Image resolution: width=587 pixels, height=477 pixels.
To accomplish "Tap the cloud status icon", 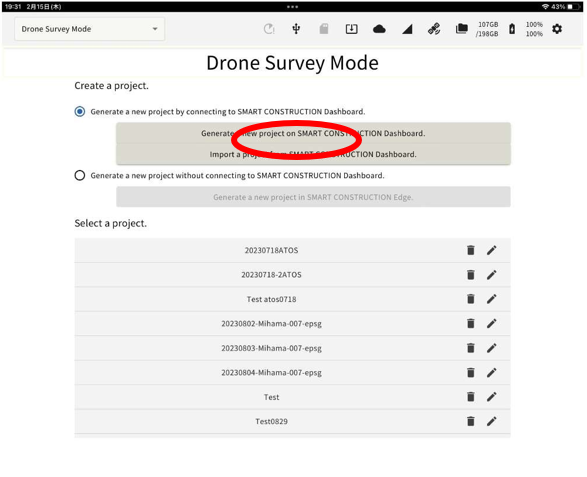I will [x=379, y=29].
